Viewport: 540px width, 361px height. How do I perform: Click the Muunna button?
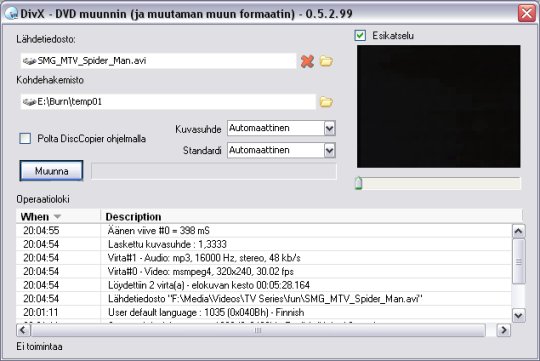[x=51, y=171]
